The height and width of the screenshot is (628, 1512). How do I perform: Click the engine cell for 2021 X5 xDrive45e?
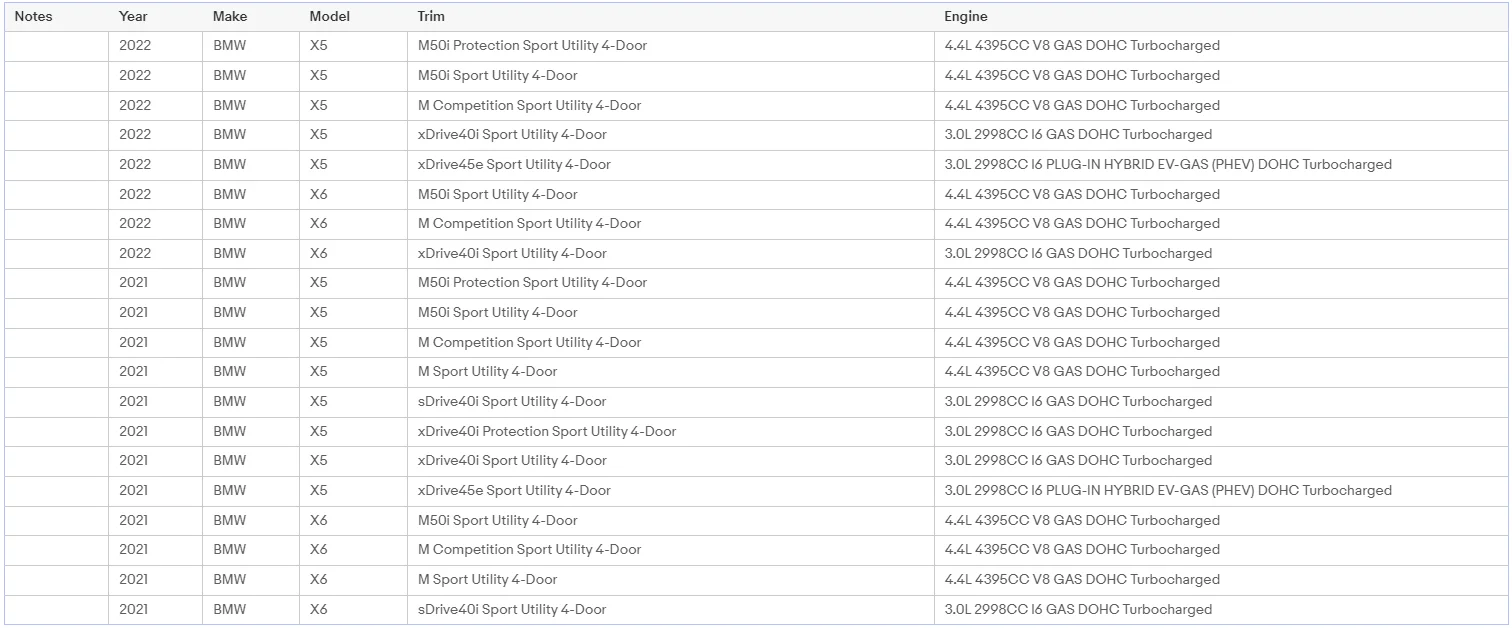tap(1222, 491)
